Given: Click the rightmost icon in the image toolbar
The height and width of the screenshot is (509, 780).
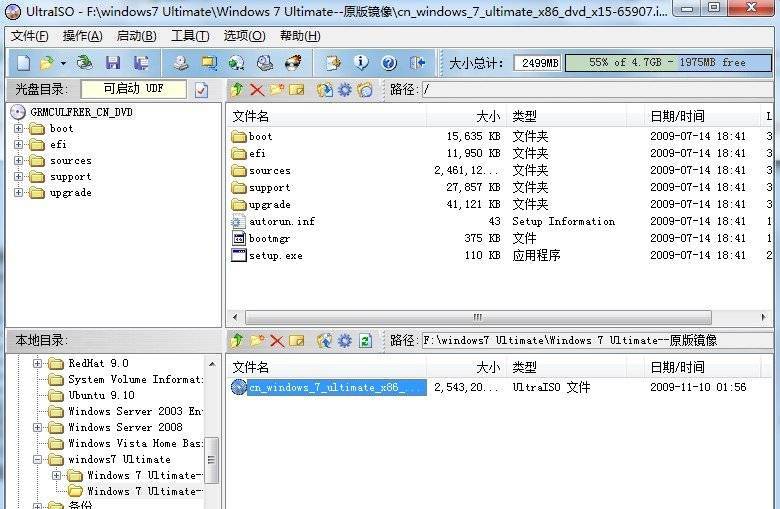Looking at the screenshot, I should point(365,90).
